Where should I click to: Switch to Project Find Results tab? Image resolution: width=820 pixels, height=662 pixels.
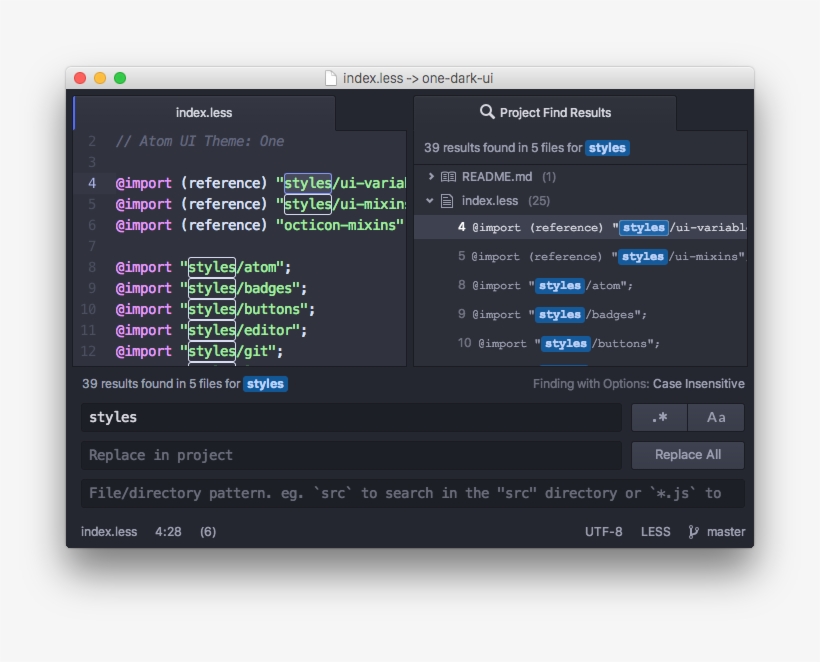(545, 112)
